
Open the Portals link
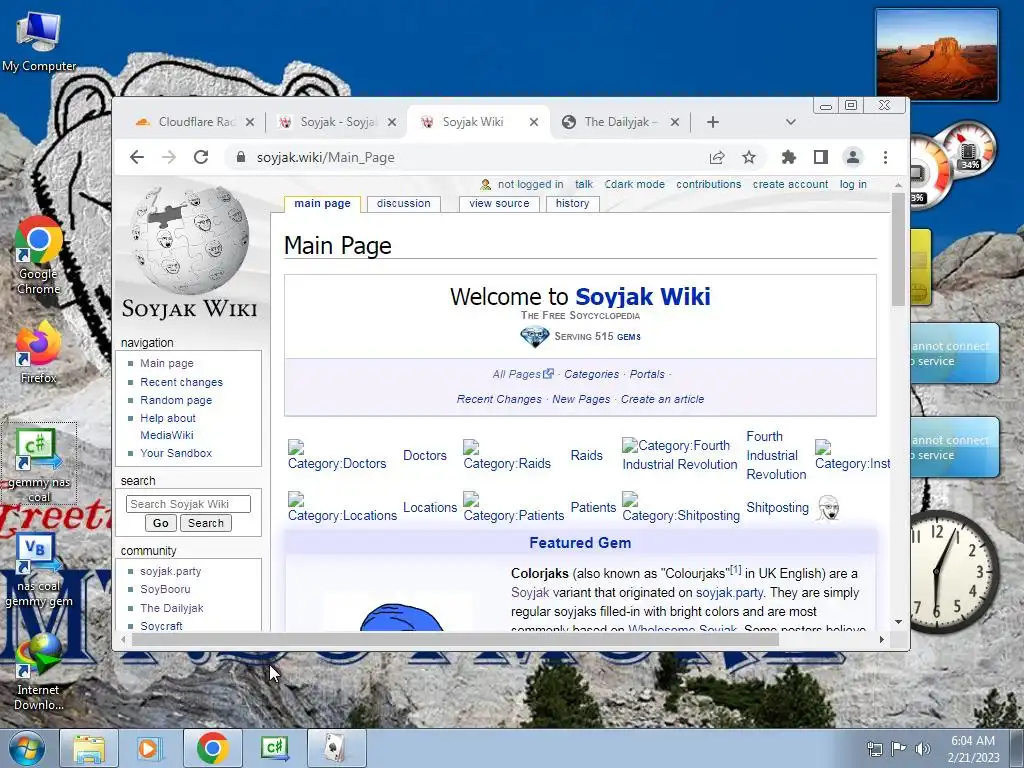click(x=647, y=374)
